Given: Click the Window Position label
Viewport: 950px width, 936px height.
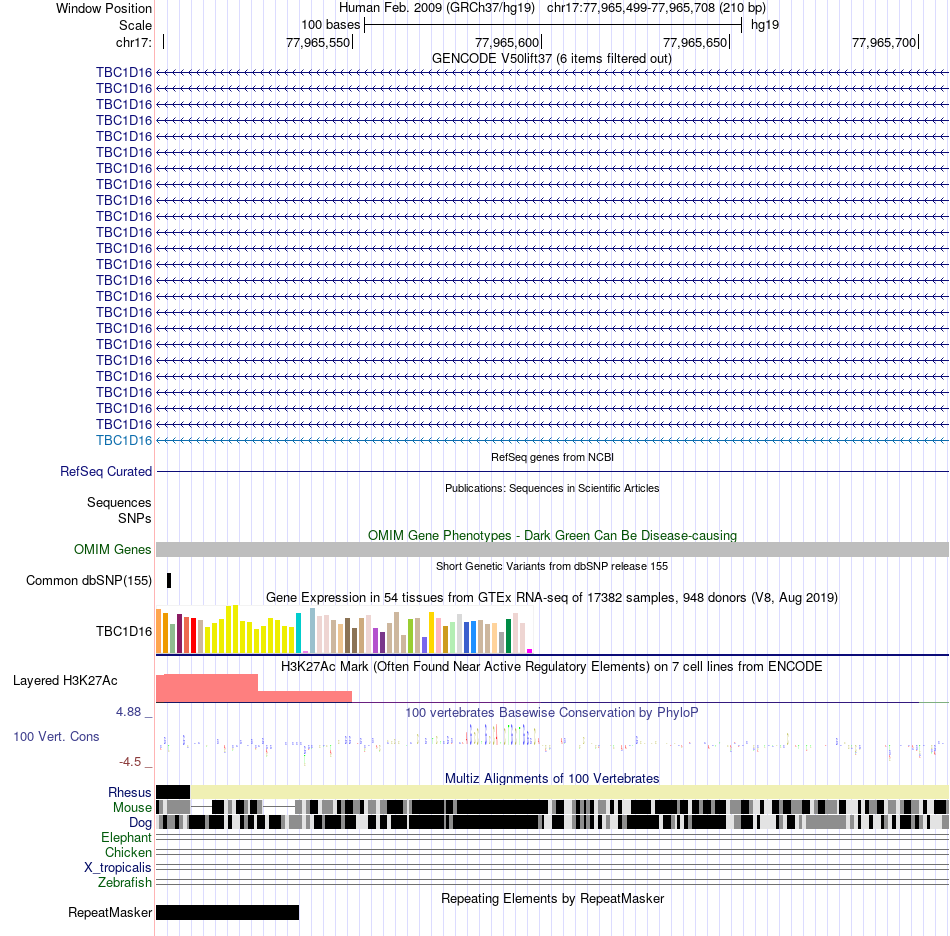Looking at the screenshot, I should [x=104, y=8].
